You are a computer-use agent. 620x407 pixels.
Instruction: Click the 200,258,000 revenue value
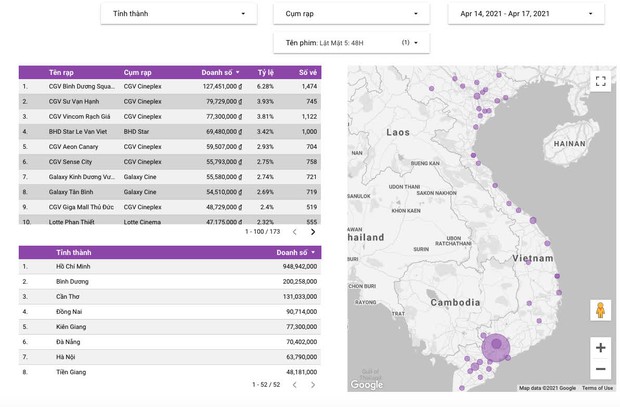[300, 282]
